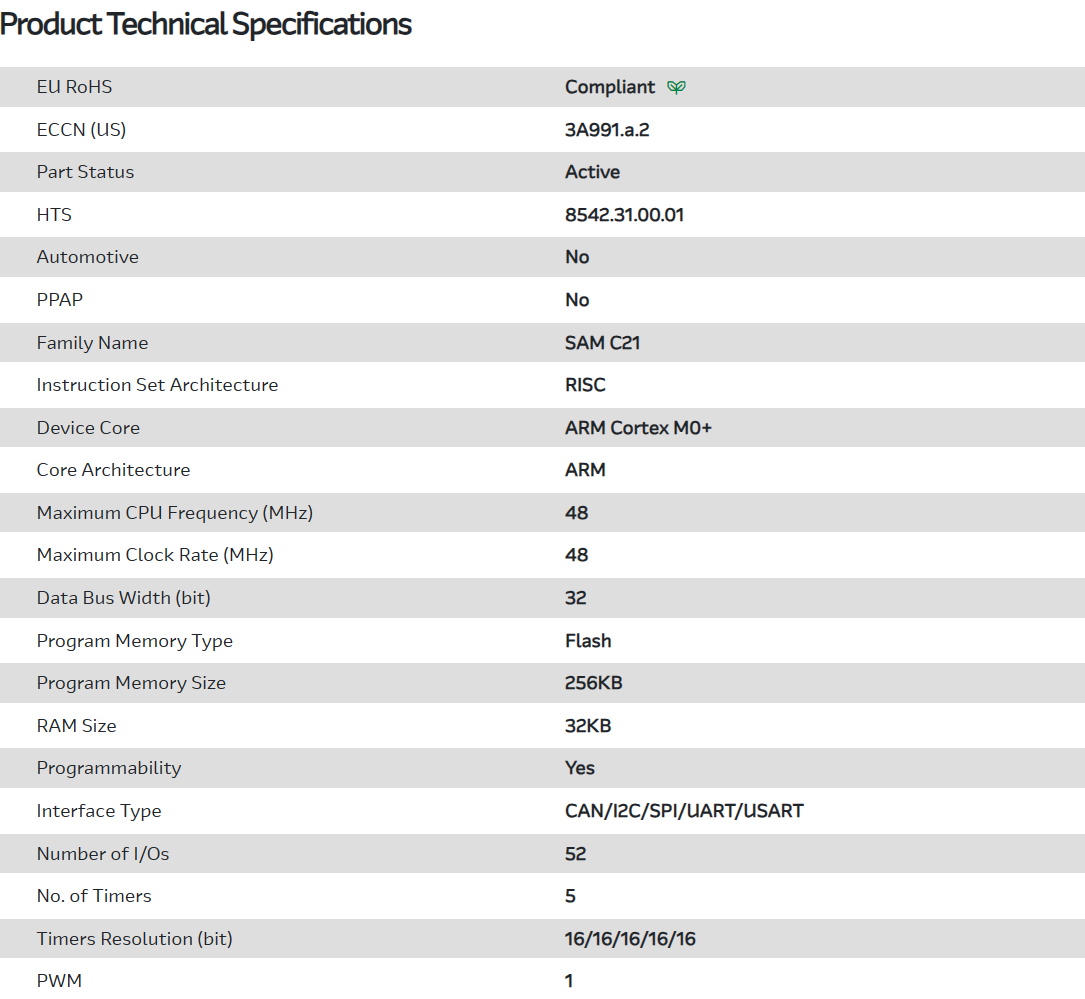Screen dimensions: 1085x999
Task: Click the green leaf icon beside Compliant
Action: click(677, 87)
